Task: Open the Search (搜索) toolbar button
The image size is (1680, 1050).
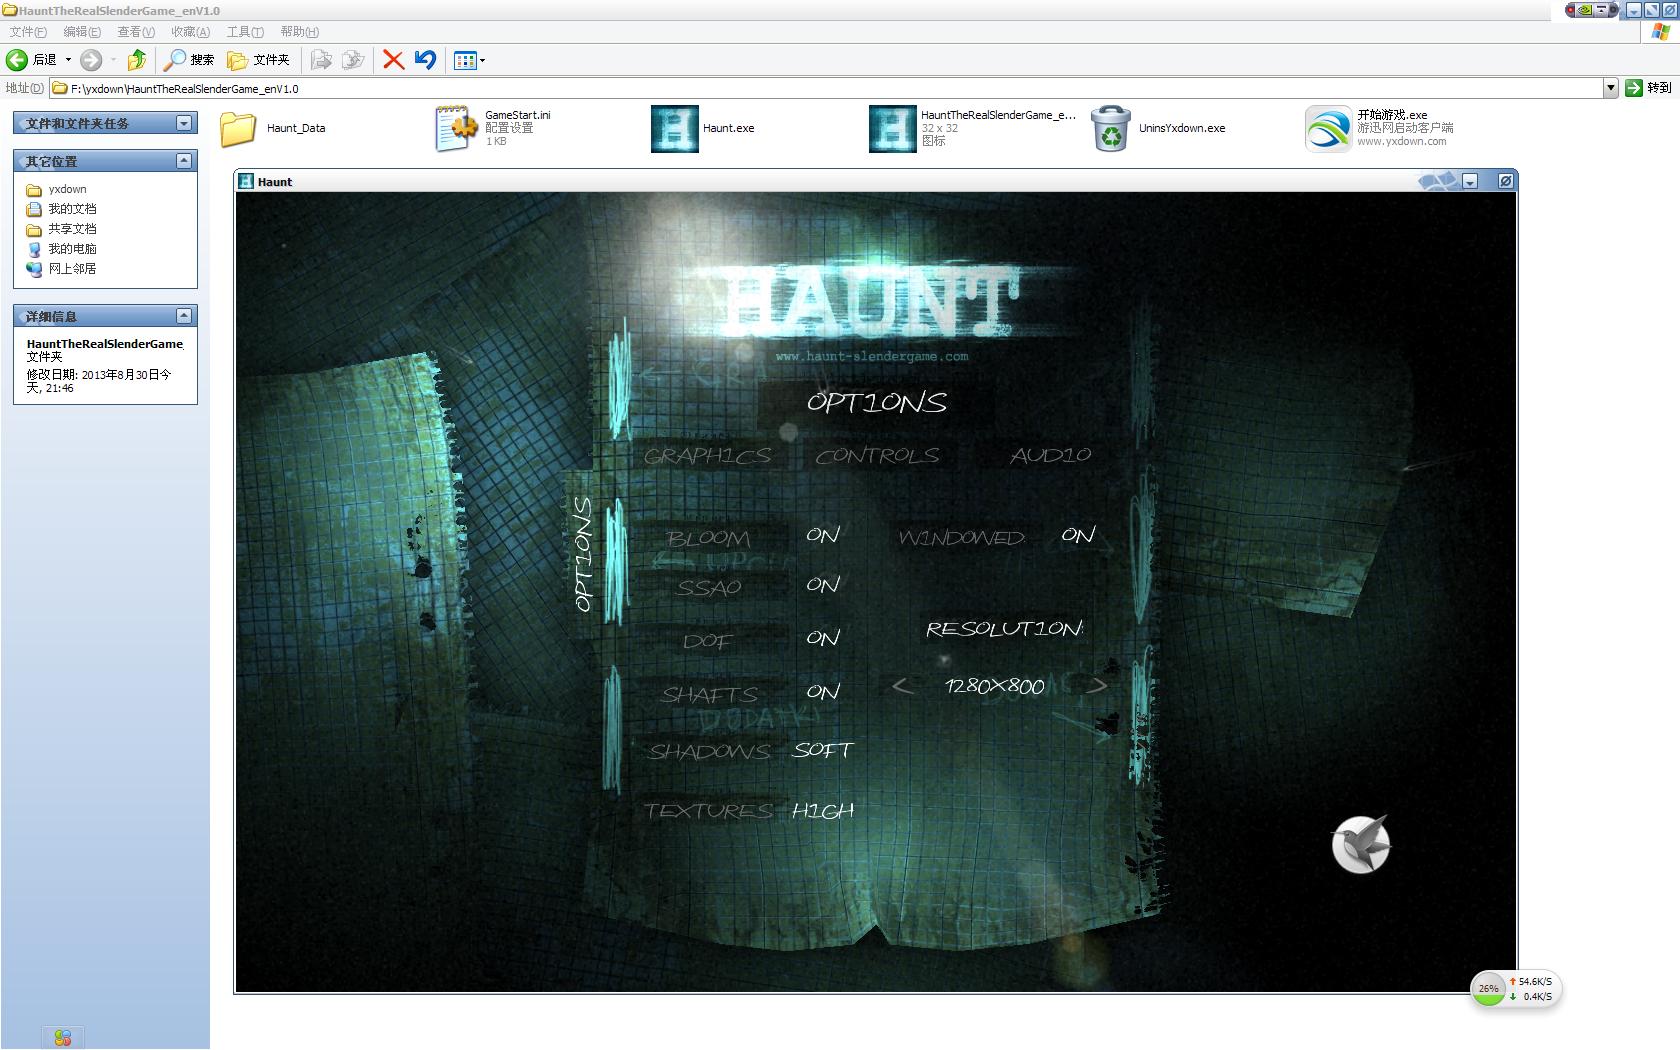Action: pyautogui.click(x=190, y=60)
